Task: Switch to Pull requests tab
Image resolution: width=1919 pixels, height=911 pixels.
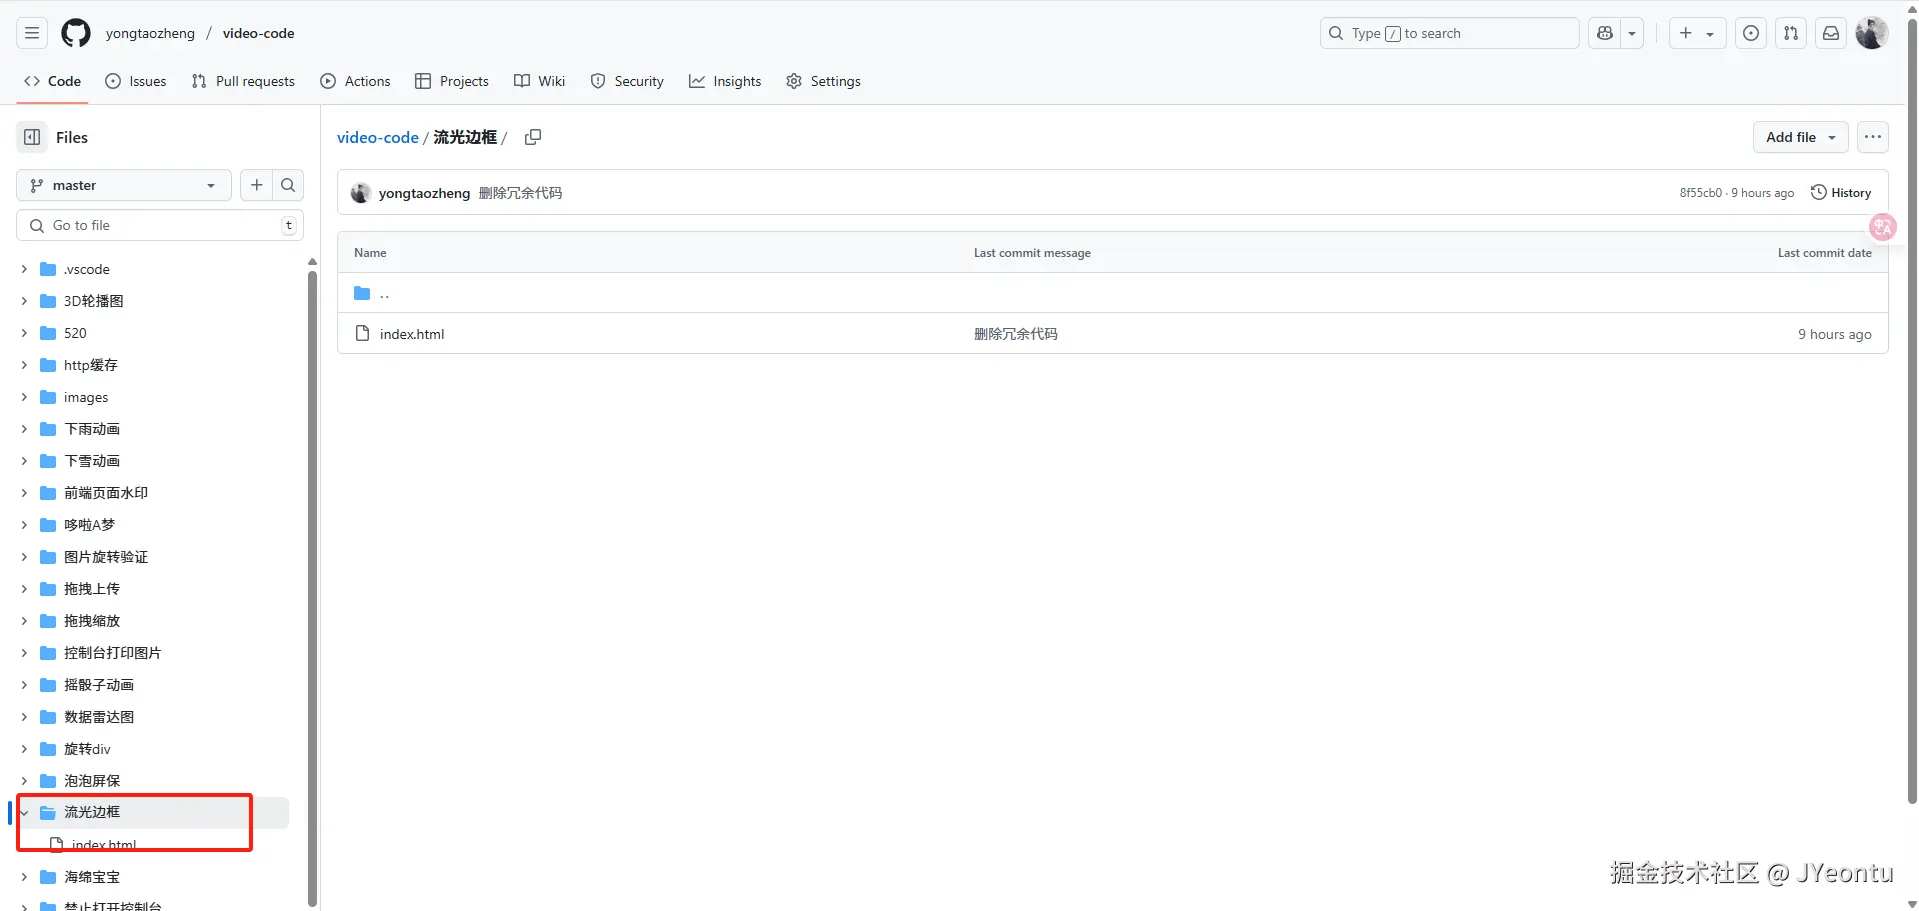Action: pyautogui.click(x=243, y=81)
